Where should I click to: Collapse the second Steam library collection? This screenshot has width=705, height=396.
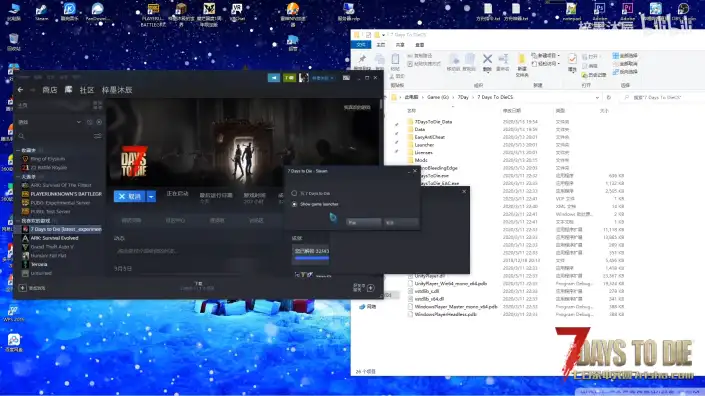pos(18,177)
